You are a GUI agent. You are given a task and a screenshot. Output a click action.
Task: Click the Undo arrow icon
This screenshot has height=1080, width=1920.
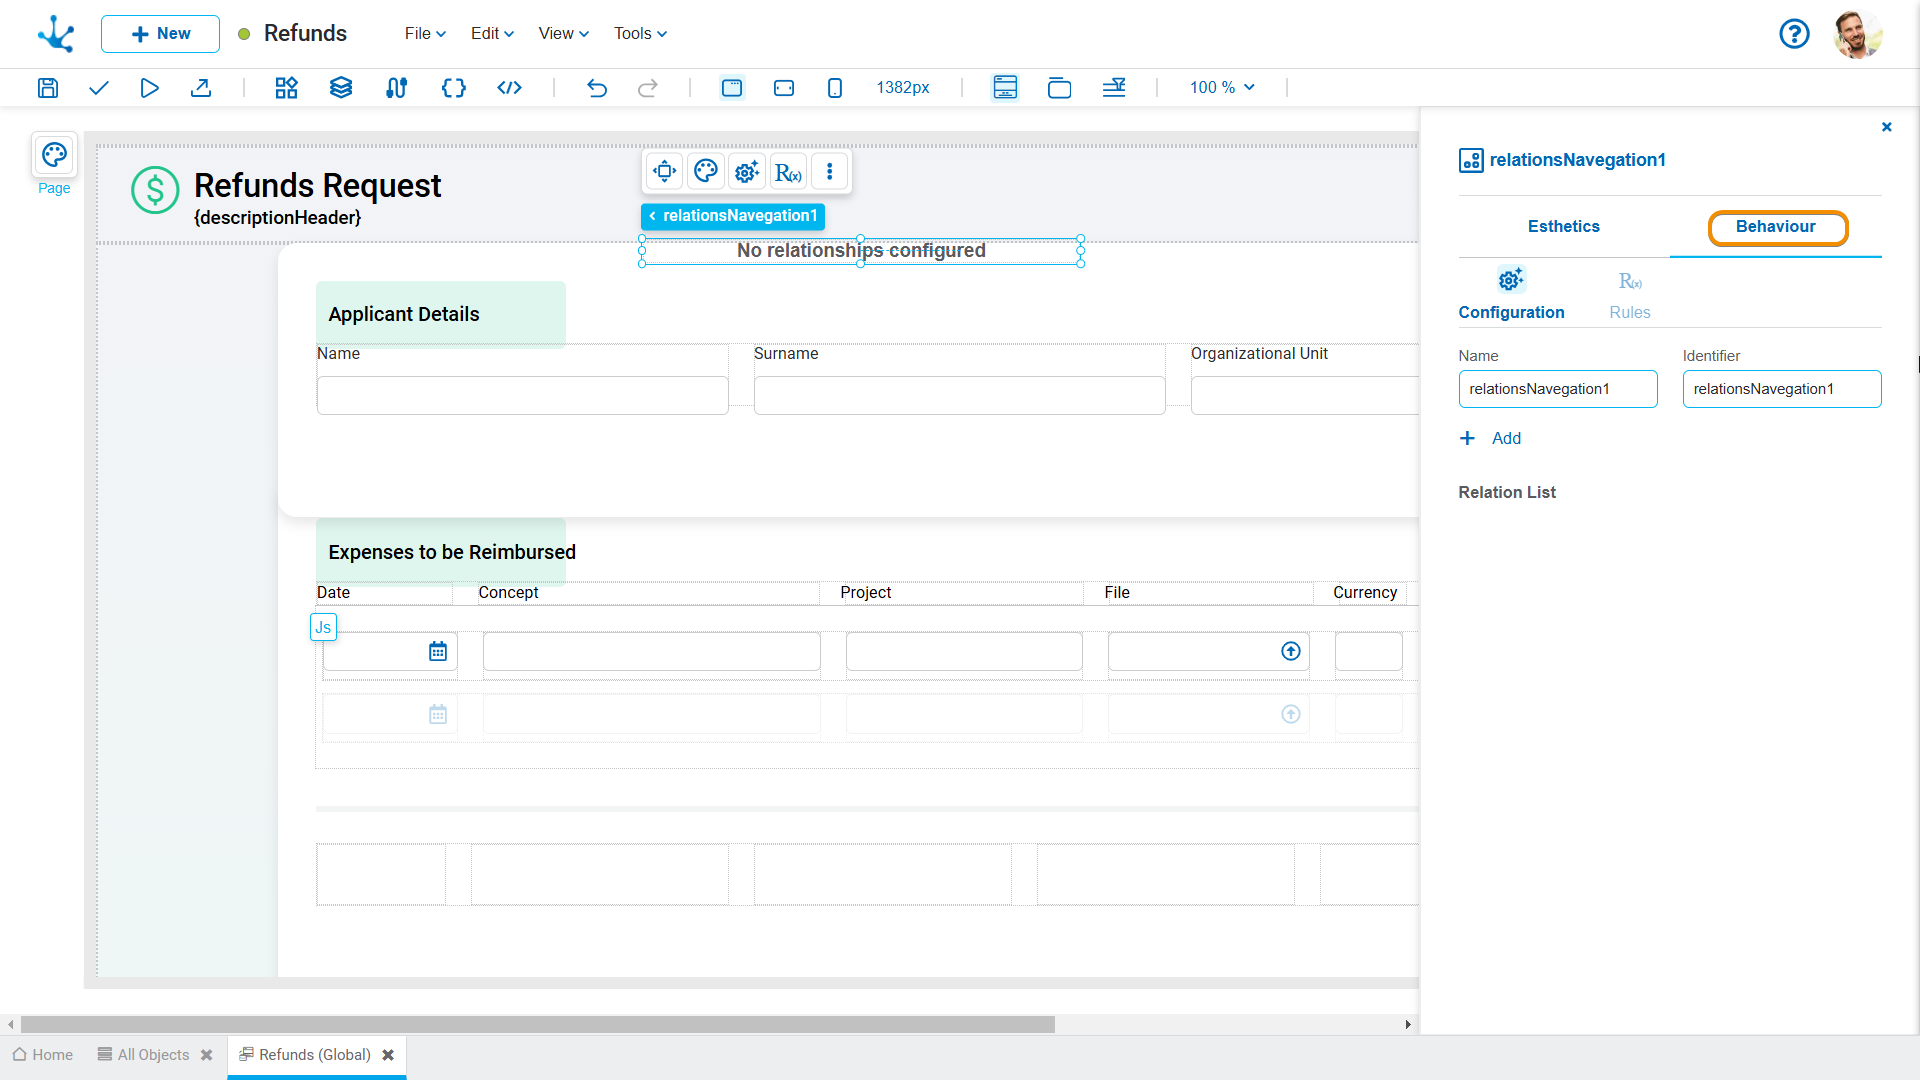click(596, 88)
